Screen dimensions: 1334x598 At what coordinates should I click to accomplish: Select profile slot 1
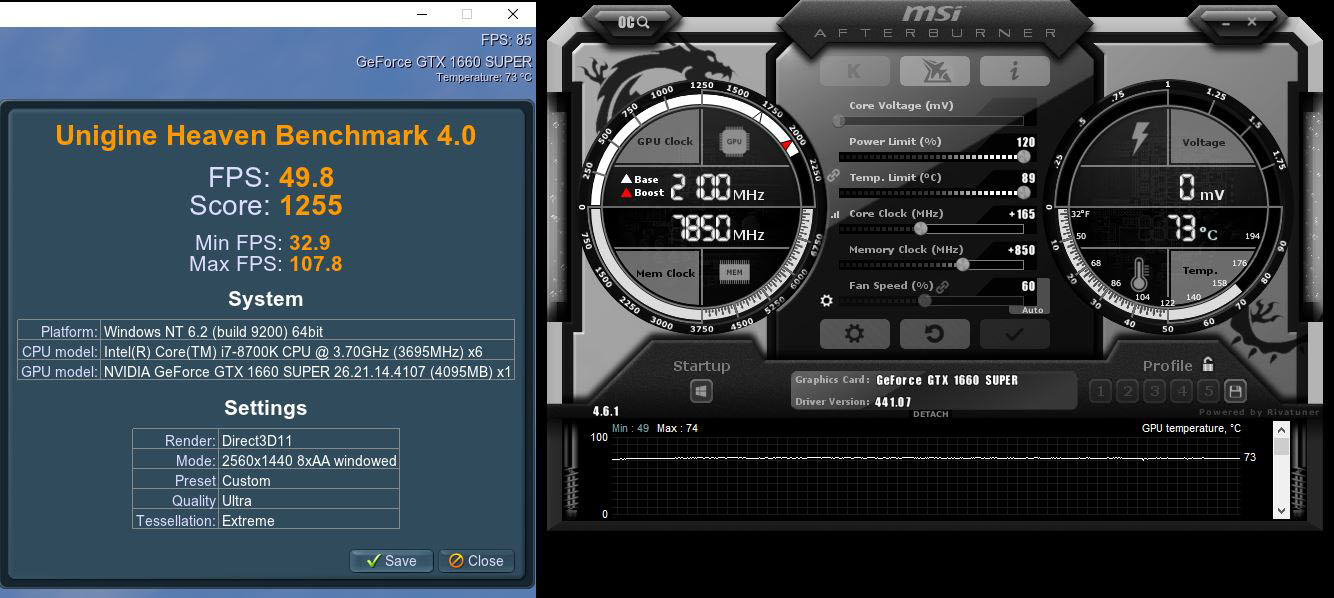[x=1100, y=391]
